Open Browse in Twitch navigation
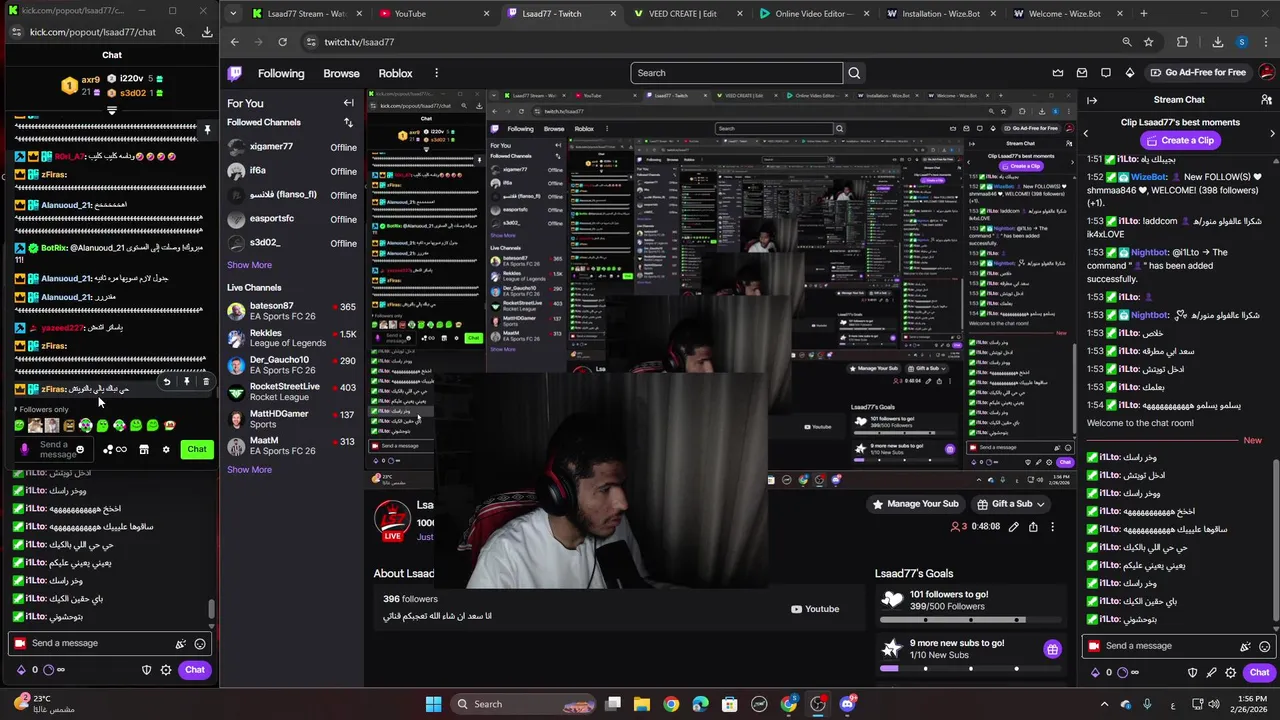Viewport: 1280px width, 720px height. pos(341,73)
